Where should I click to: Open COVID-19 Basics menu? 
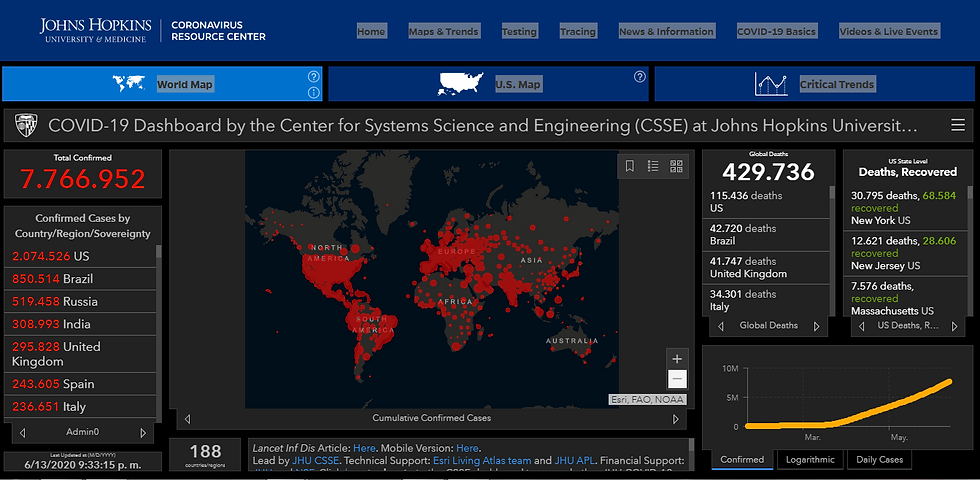pos(776,31)
